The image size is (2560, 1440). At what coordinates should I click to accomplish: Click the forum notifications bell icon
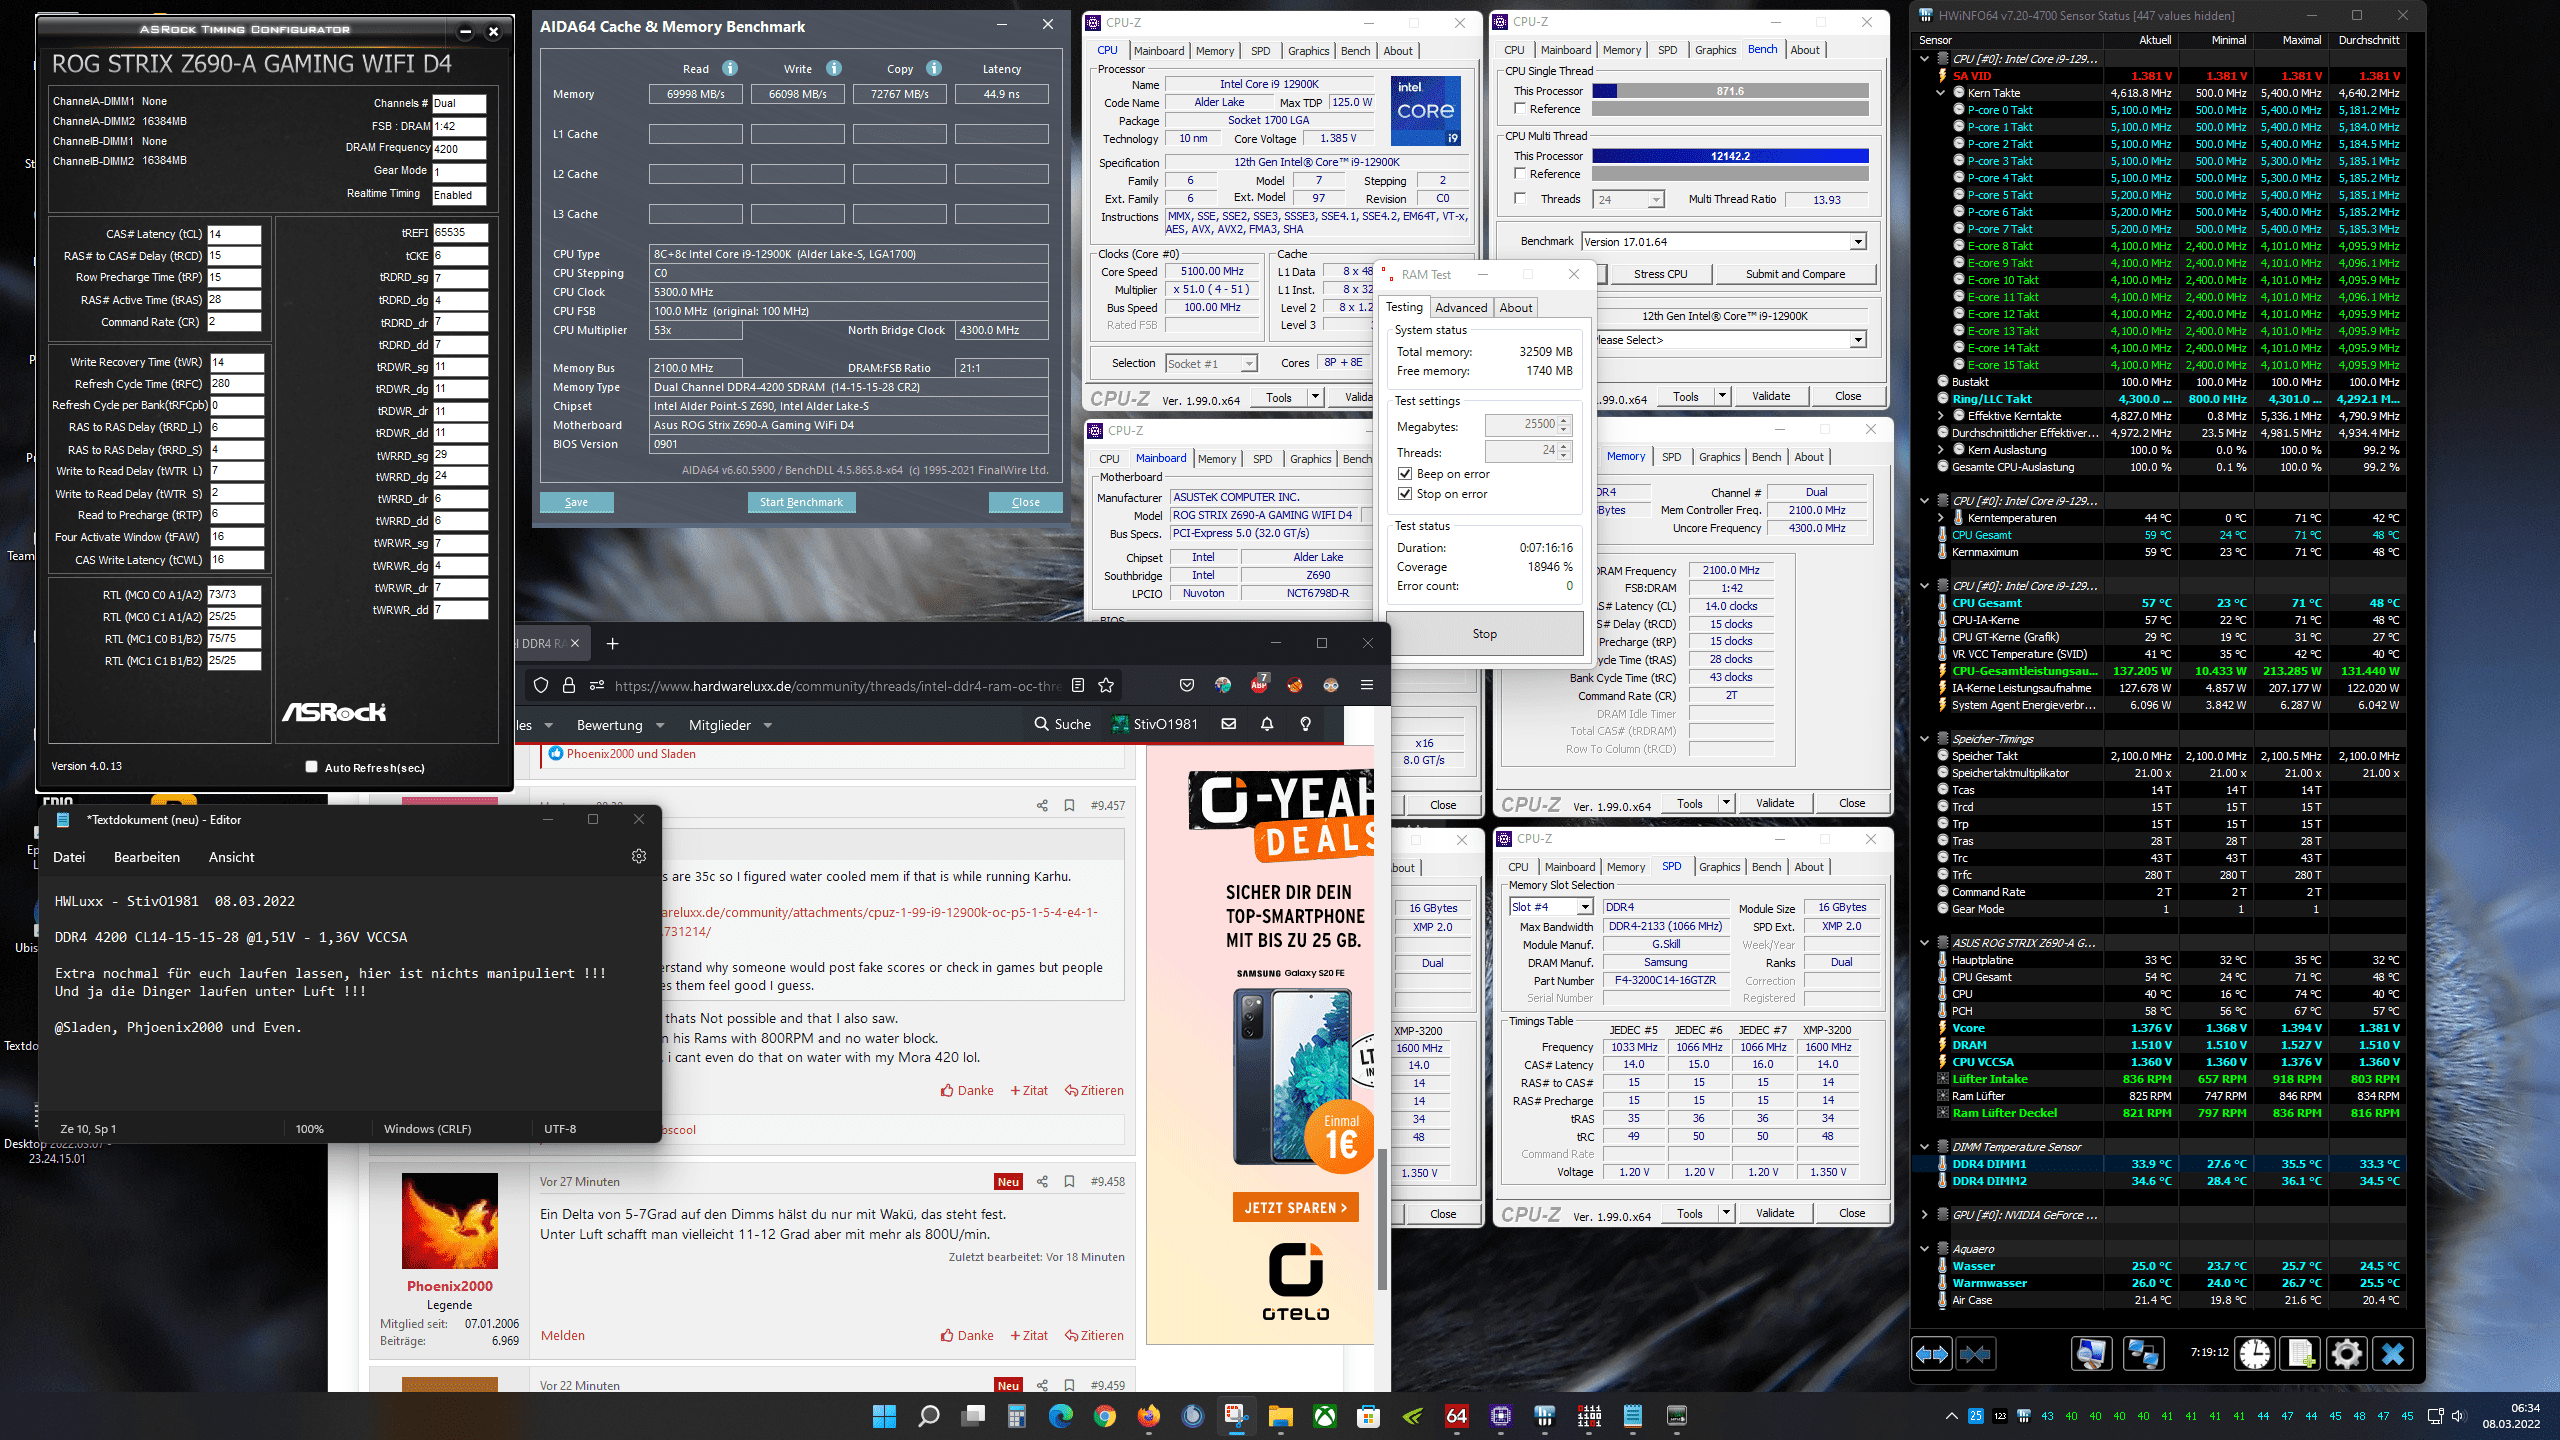(x=1267, y=724)
